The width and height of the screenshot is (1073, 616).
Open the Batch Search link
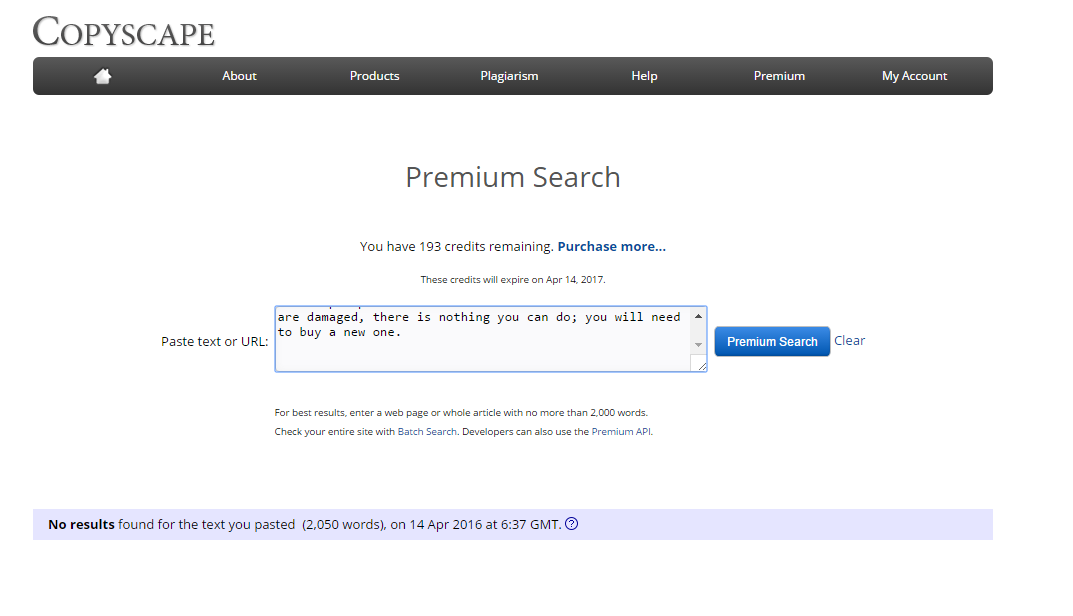[x=427, y=432]
